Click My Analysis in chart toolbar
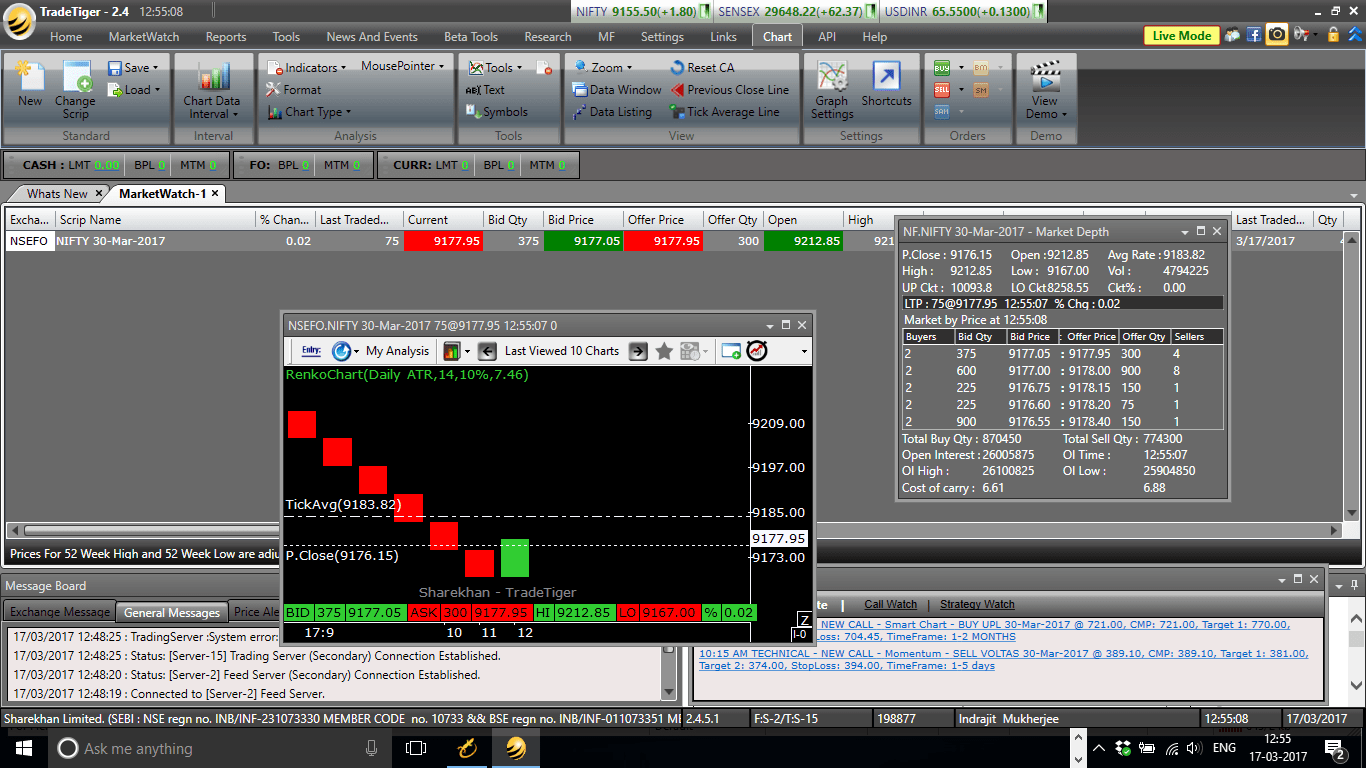The image size is (1366, 768). click(x=397, y=351)
